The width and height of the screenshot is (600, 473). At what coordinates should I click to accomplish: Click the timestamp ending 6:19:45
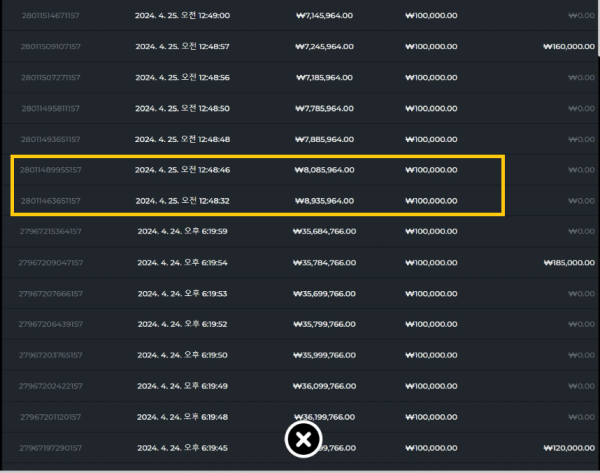coord(183,448)
